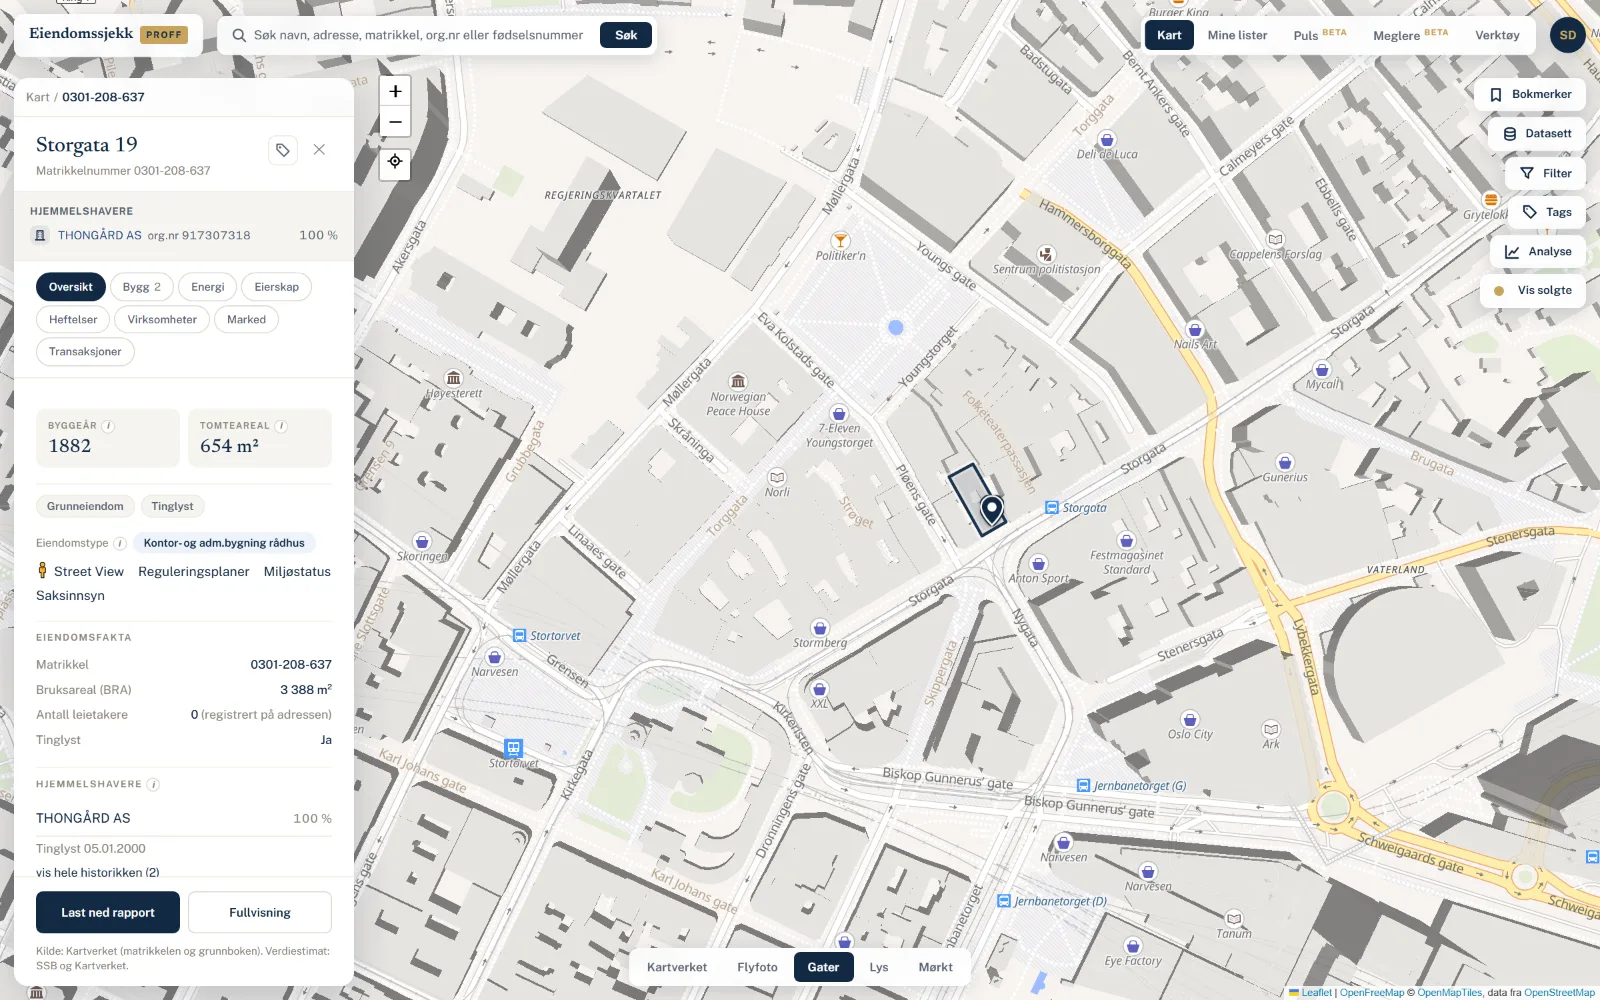Click the Fullvisning button
The height and width of the screenshot is (1000, 1600).
click(x=260, y=912)
